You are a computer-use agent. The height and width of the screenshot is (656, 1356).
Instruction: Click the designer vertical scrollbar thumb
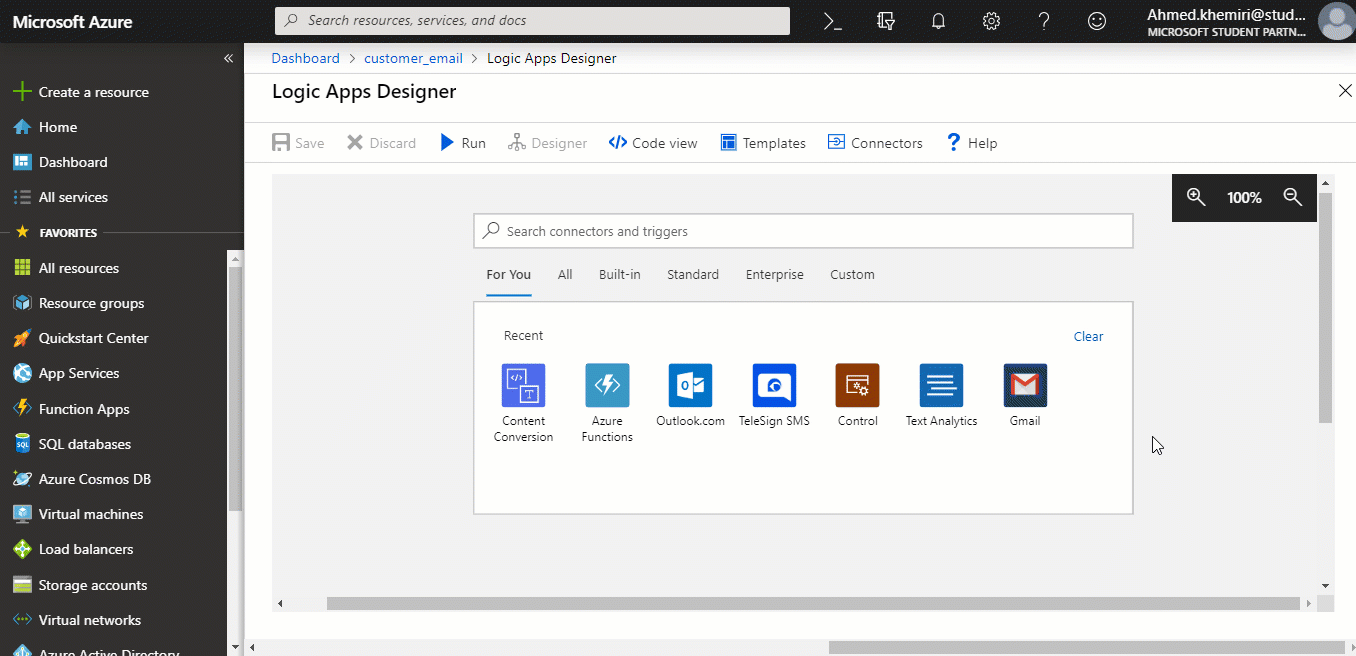coord(1325,307)
